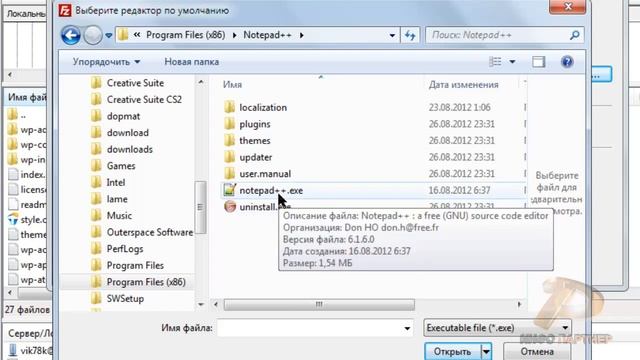Select Program Files (x86) breadcrumb segment
The width and height of the screenshot is (640, 360).
pos(186,35)
